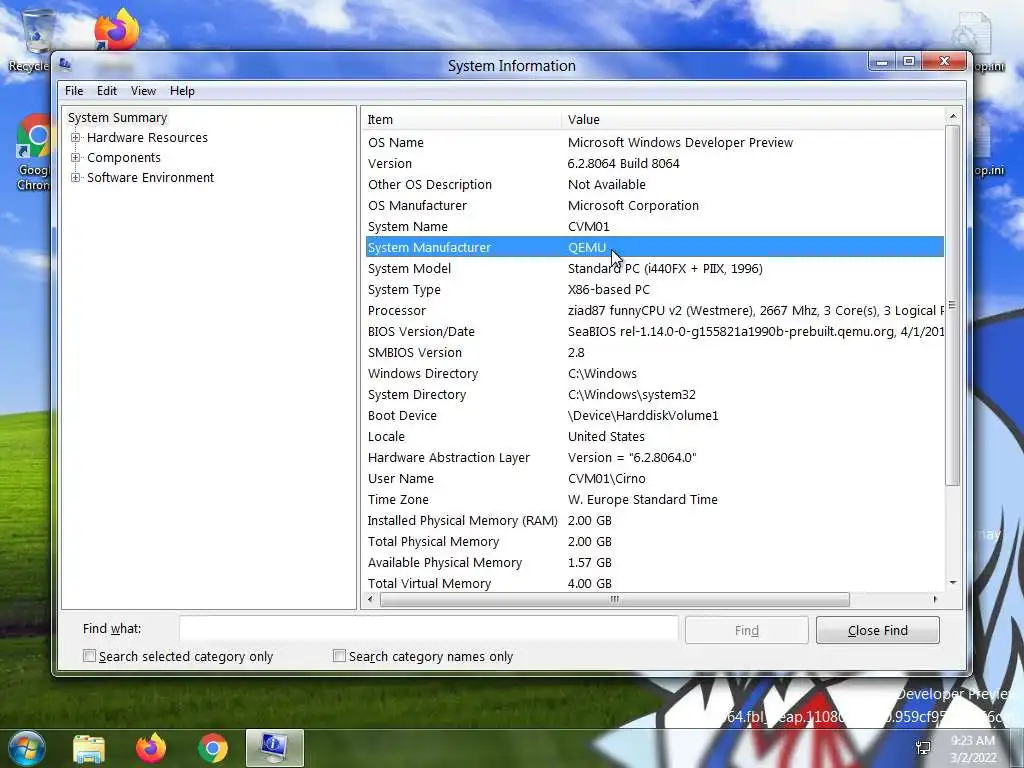
Task: Click the horizontal scrollbar right arrow
Action: tap(935, 599)
